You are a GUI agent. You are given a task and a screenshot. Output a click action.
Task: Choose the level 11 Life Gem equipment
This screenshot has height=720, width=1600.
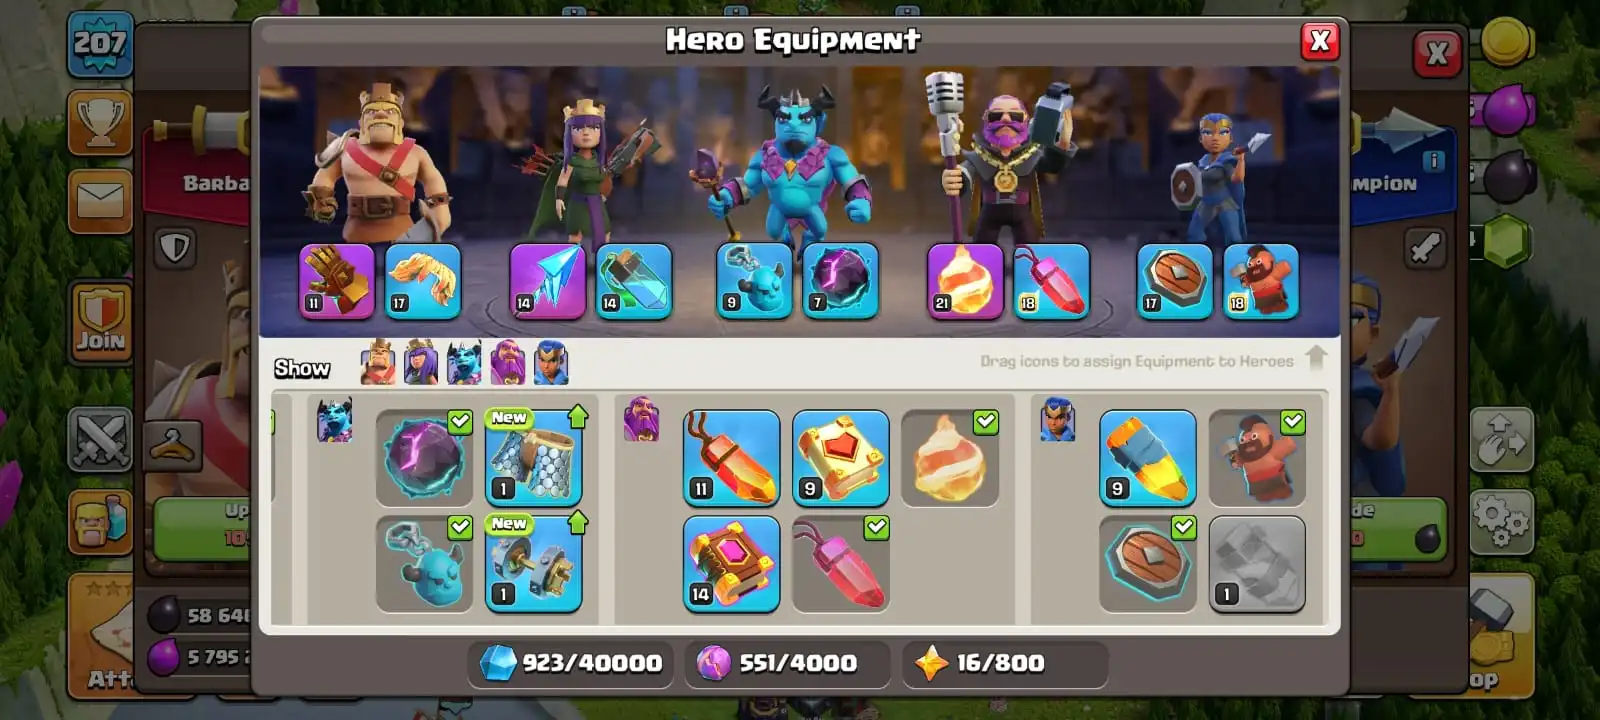pyautogui.click(x=732, y=458)
